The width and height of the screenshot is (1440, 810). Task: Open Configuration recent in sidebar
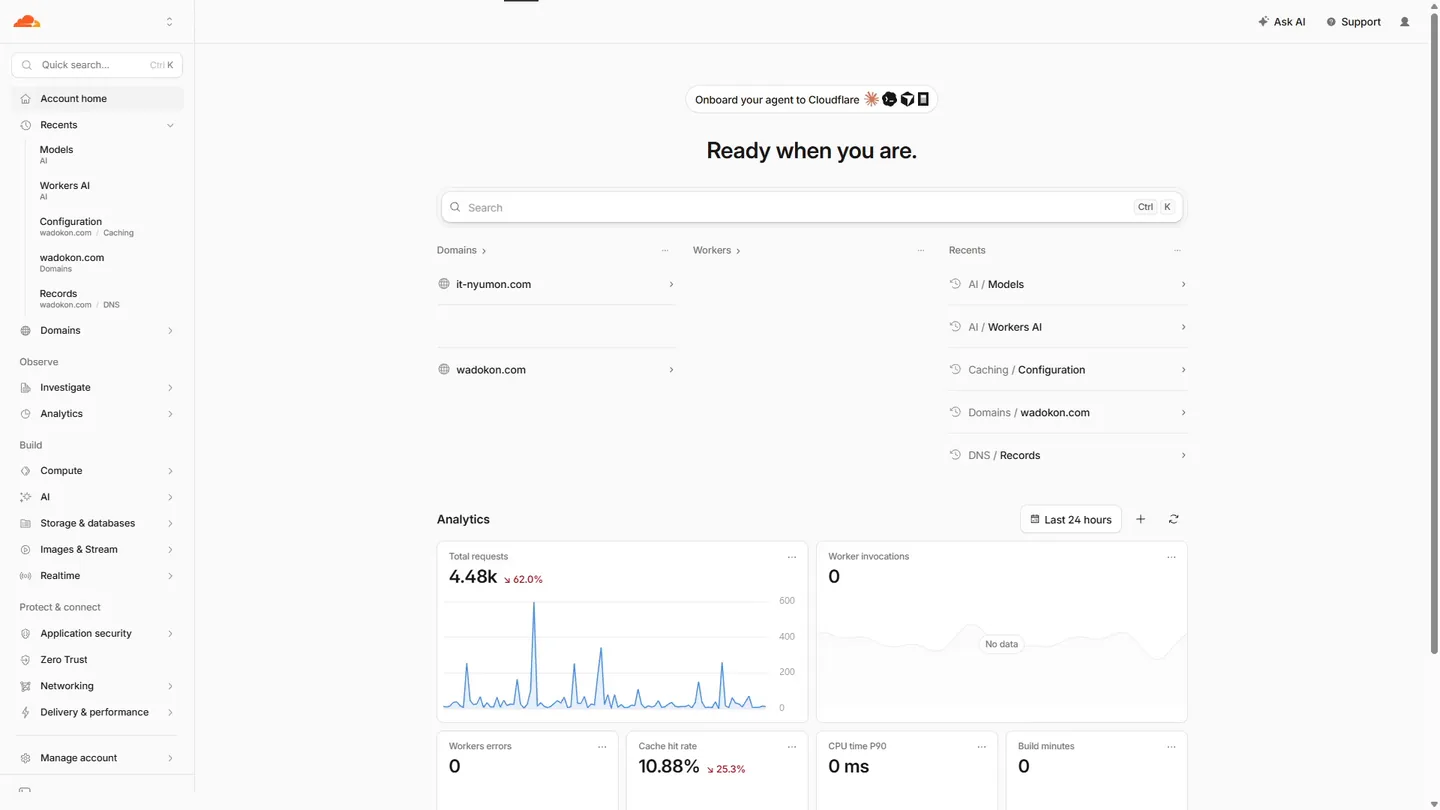[x=86, y=226]
